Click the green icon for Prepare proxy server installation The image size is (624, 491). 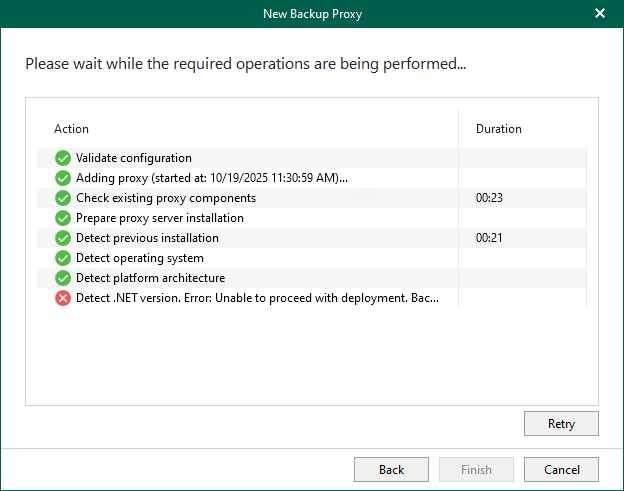pyautogui.click(x=63, y=218)
